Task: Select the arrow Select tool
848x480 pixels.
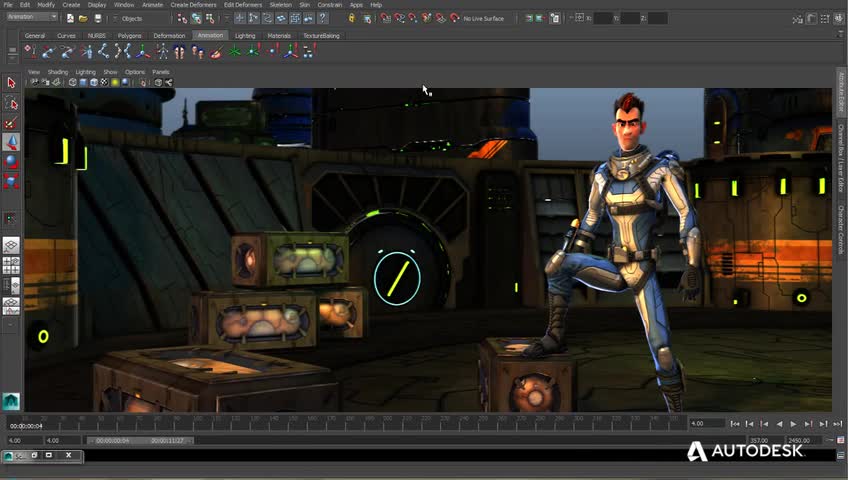Action: (x=11, y=83)
